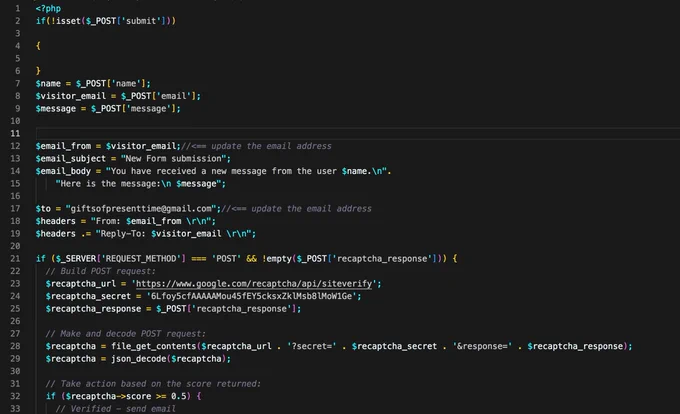Click line number 21 in the gutter

point(15,259)
